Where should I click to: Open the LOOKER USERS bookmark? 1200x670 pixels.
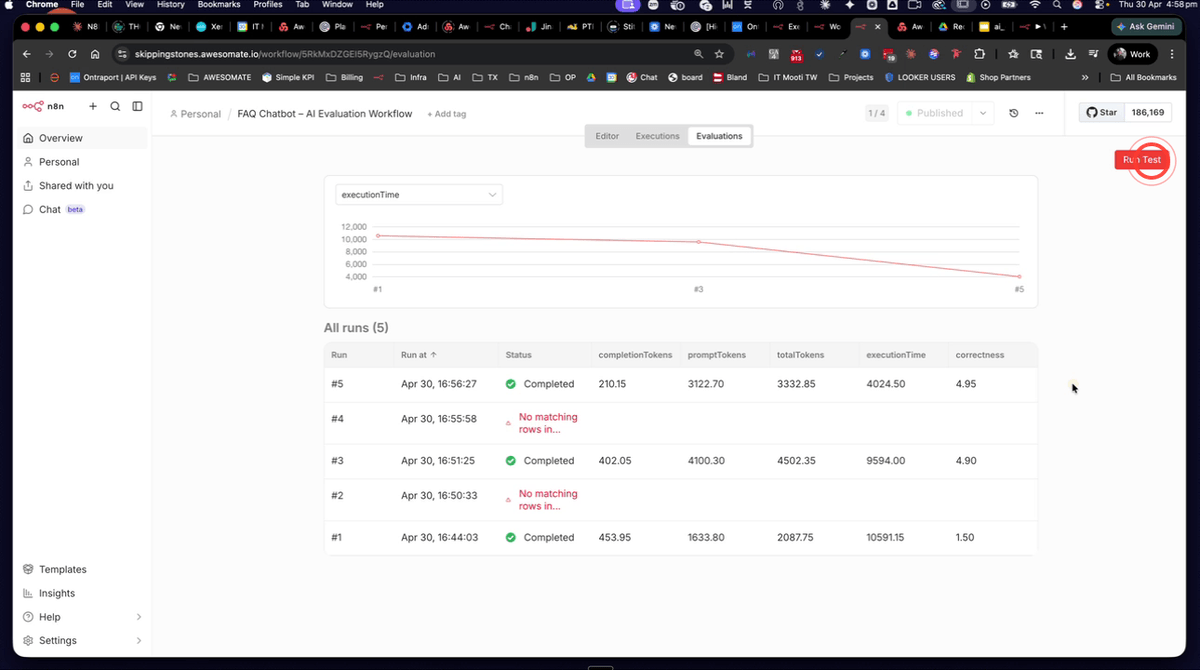click(x=920, y=77)
